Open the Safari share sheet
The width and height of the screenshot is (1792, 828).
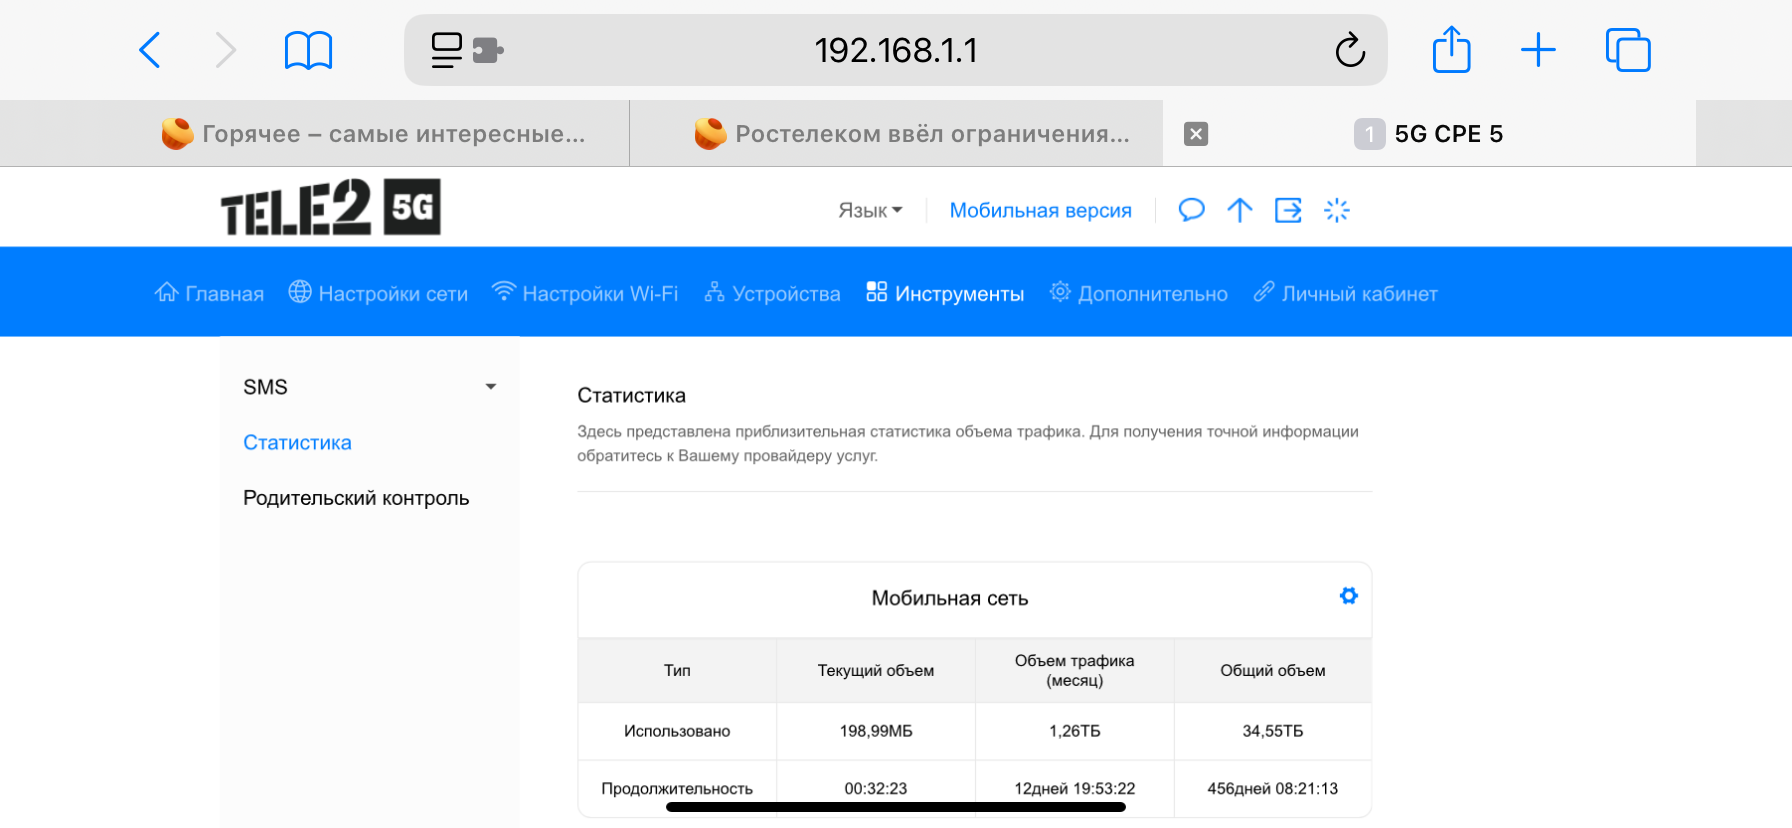(x=1451, y=49)
